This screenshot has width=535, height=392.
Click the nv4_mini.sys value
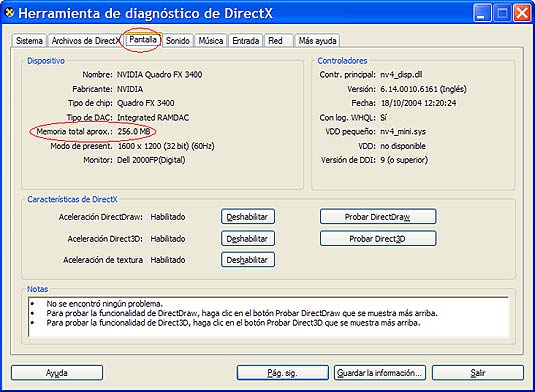(403, 132)
